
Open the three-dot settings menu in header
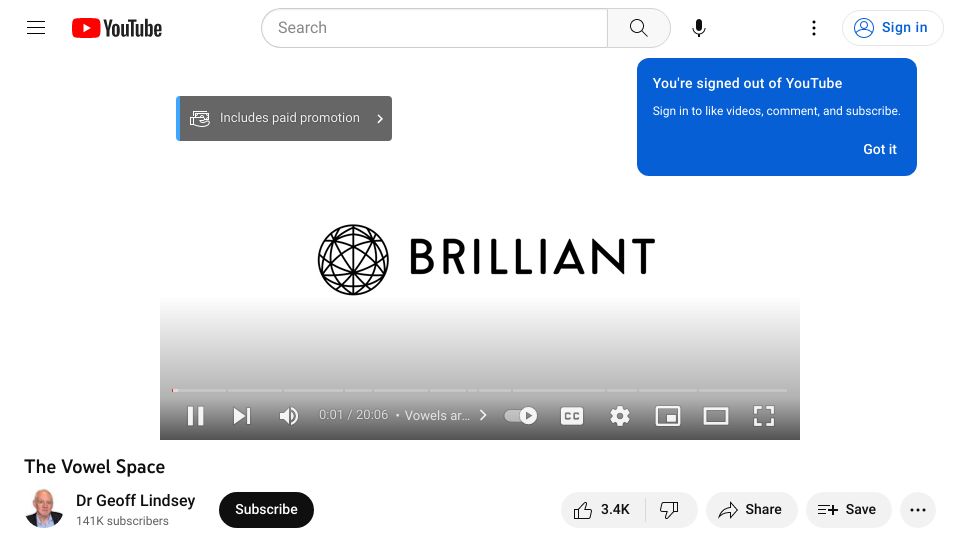point(814,28)
